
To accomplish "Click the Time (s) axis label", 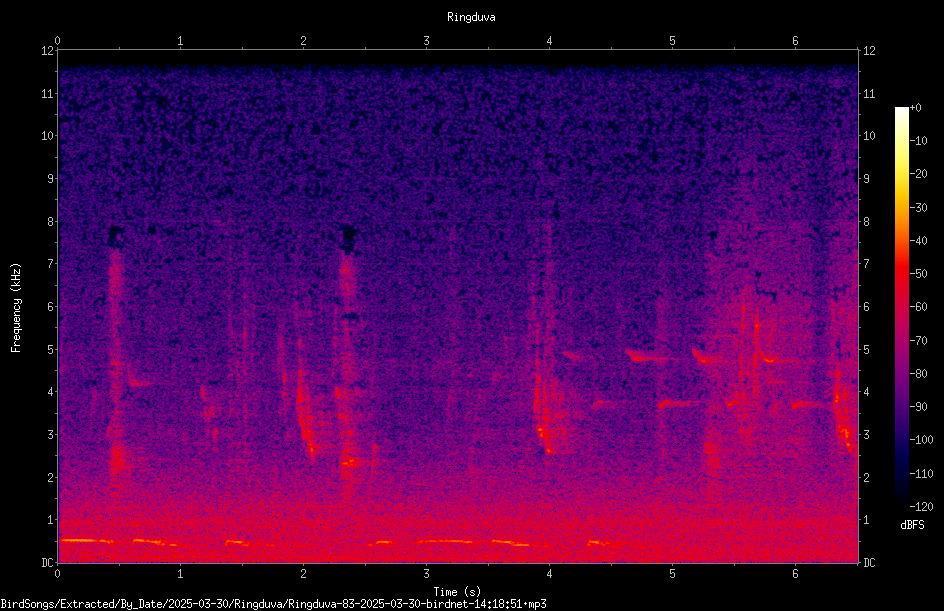I will (457, 592).
